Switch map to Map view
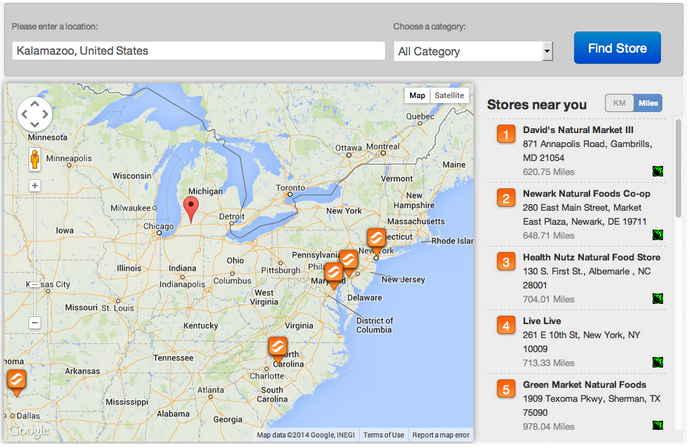Screen dimensions: 689x448 (x=417, y=95)
